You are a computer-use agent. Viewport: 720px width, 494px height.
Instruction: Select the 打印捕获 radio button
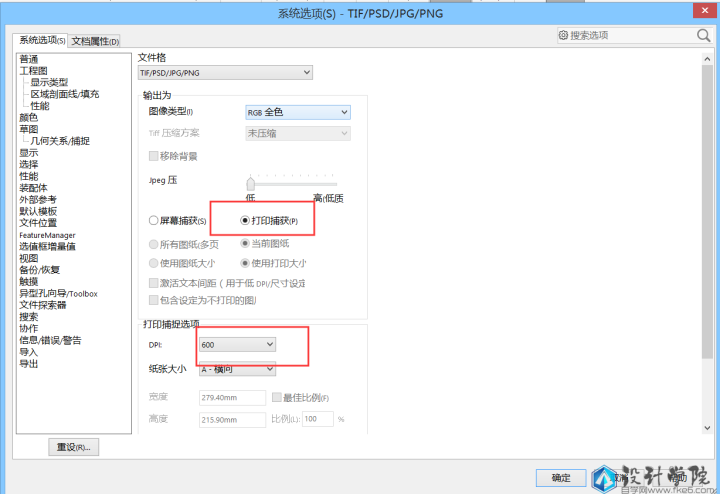coord(245,220)
